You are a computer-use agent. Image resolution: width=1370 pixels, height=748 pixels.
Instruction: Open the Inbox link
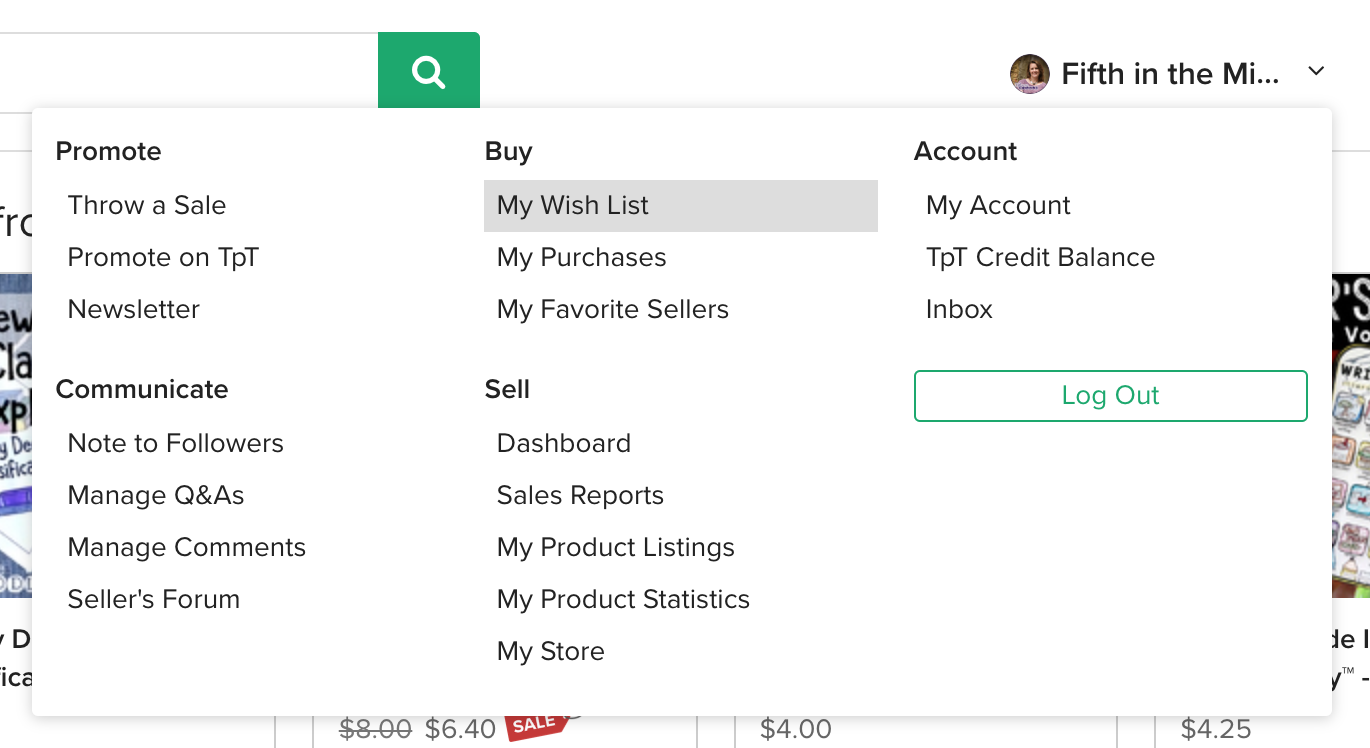point(959,310)
